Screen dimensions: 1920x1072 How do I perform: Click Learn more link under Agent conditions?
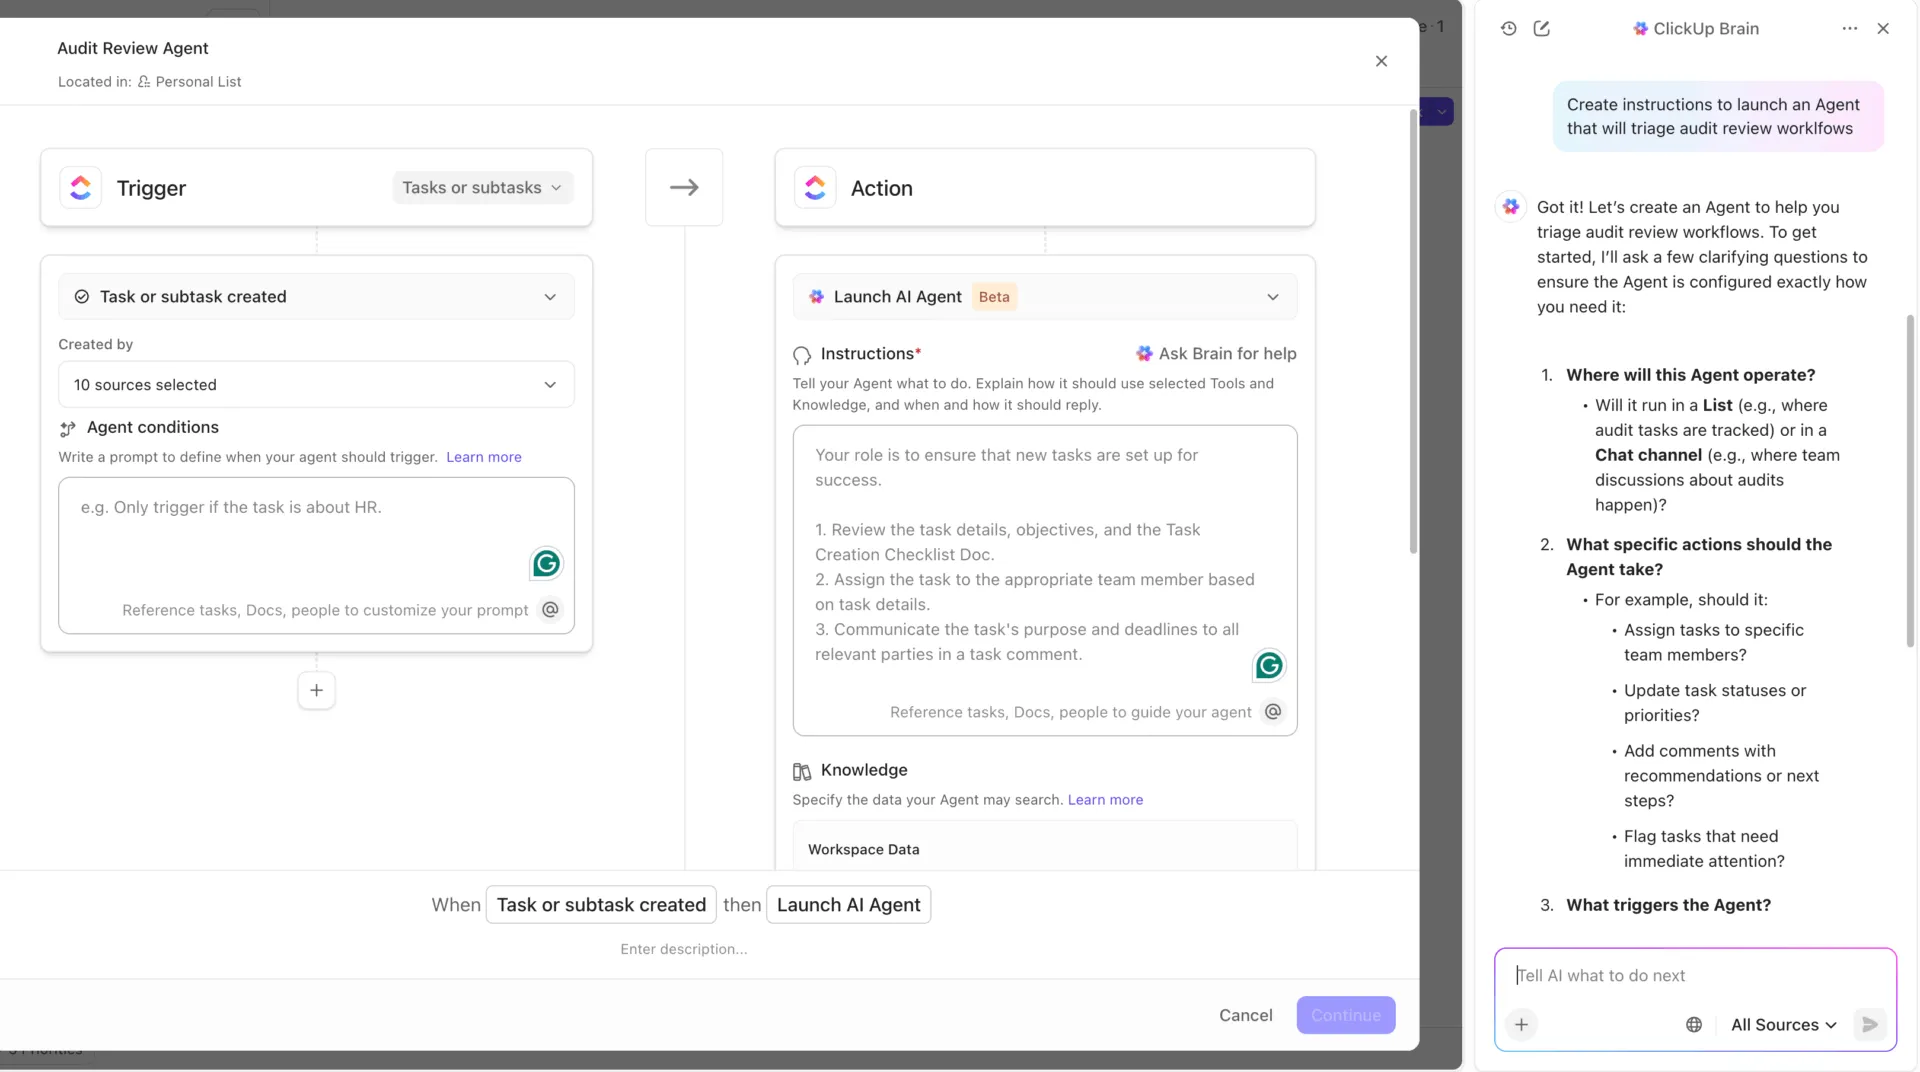pyautogui.click(x=483, y=457)
